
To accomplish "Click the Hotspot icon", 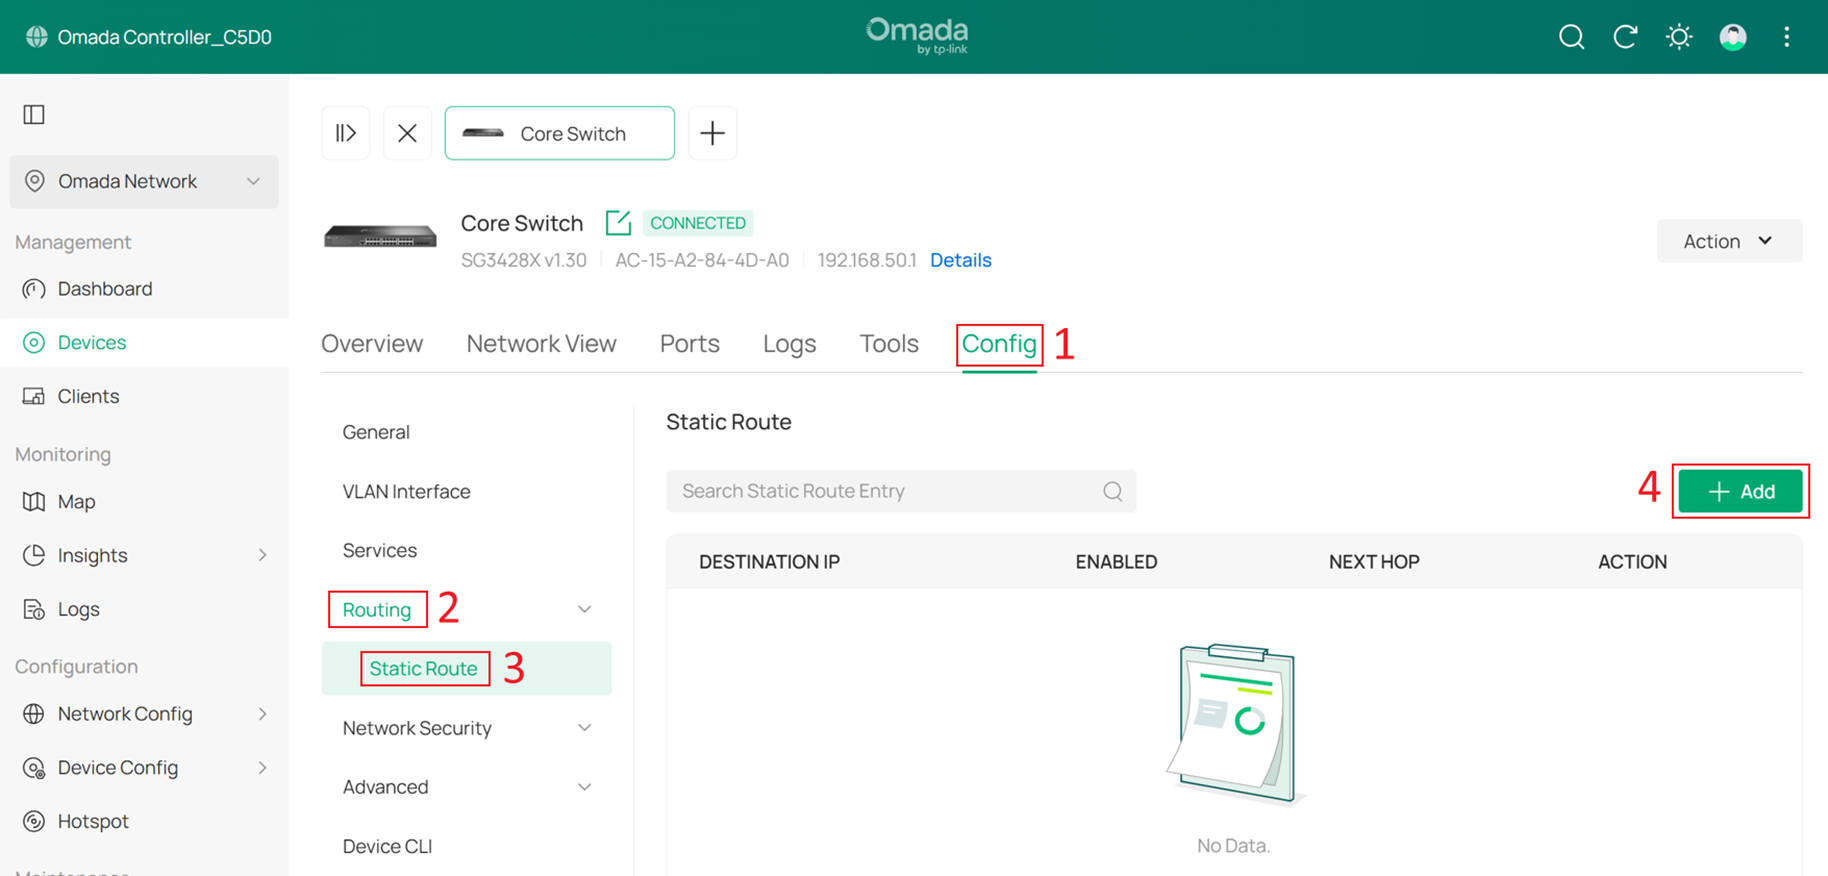I will [34, 821].
